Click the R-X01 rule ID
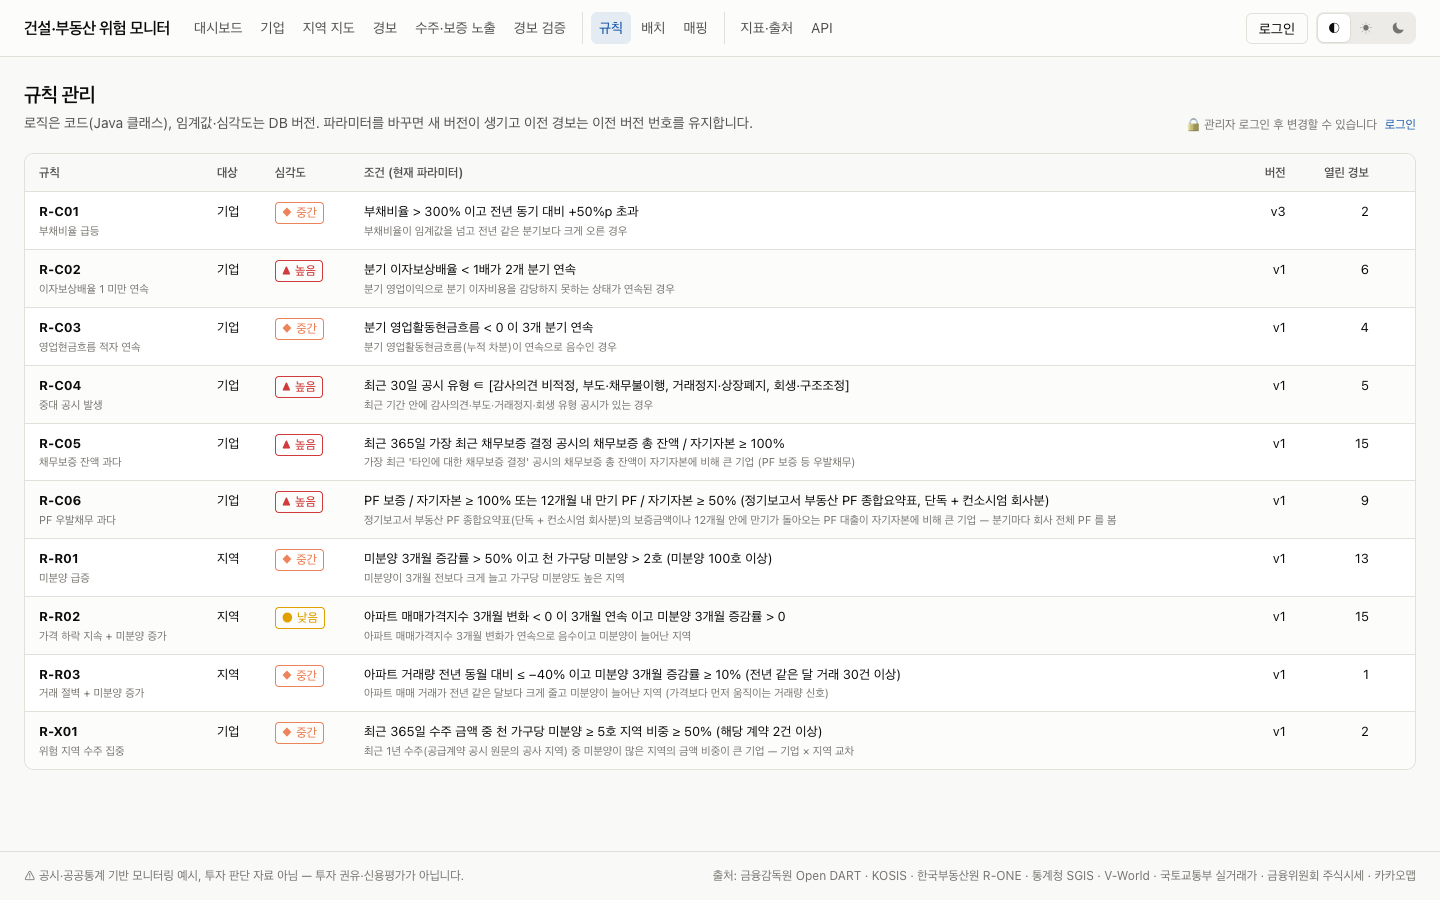 [x=59, y=732]
